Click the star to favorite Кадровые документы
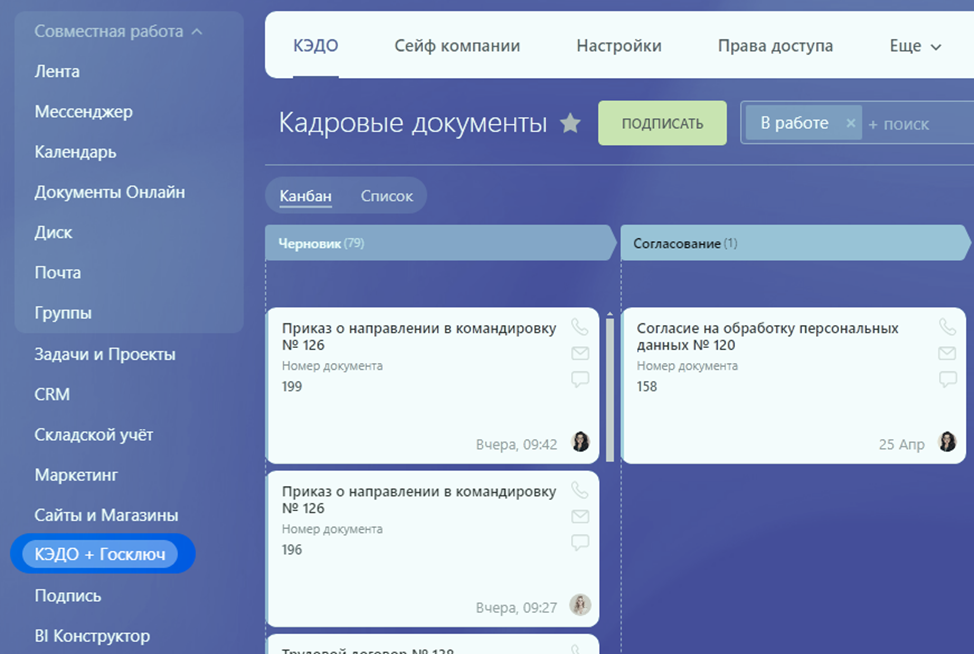Image resolution: width=974 pixels, height=654 pixels. click(570, 123)
